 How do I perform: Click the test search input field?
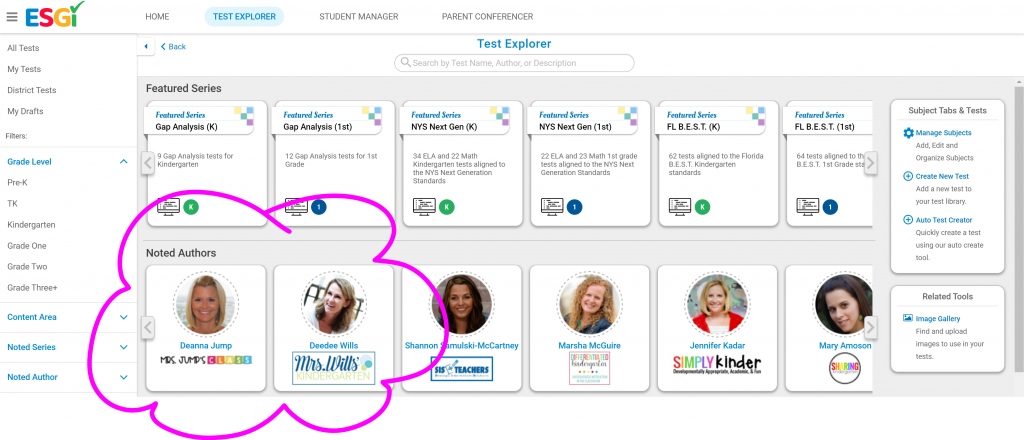pyautogui.click(x=514, y=63)
